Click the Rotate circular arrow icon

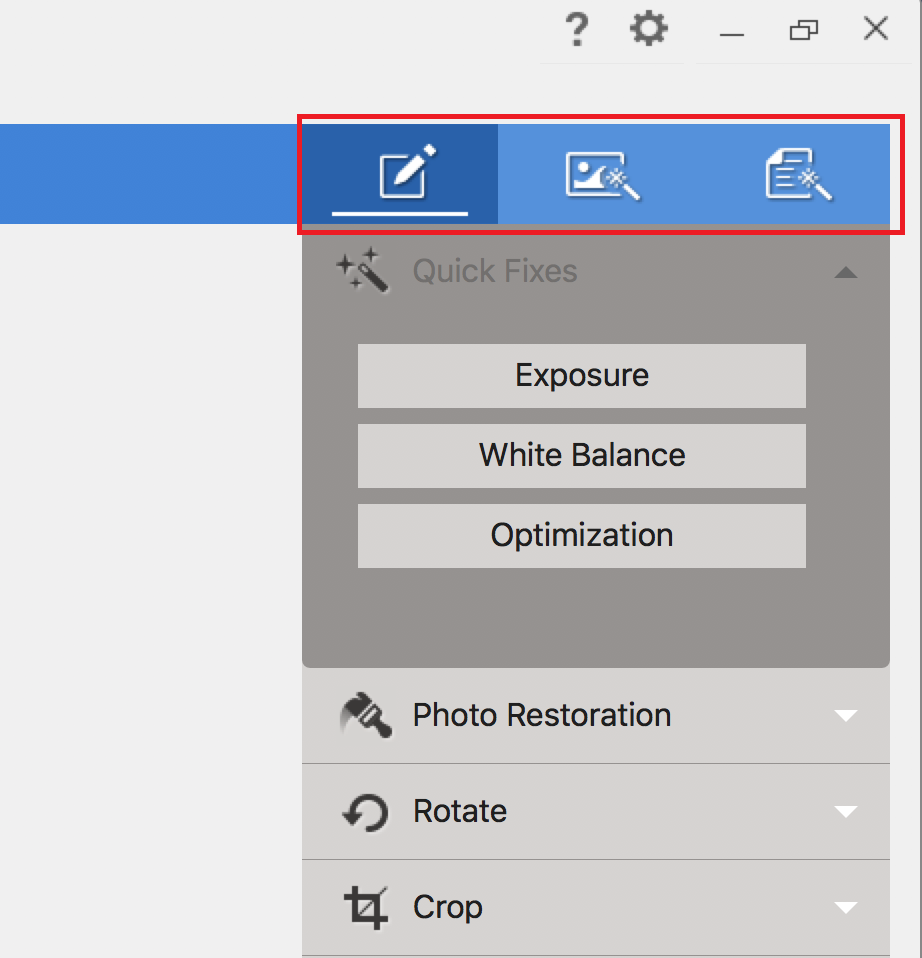coord(365,812)
